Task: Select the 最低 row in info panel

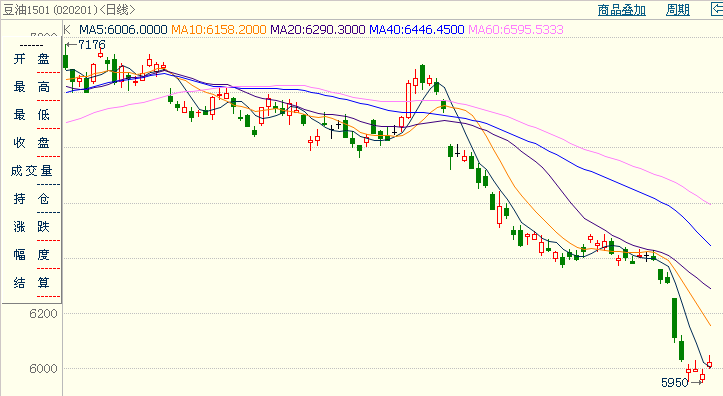Action: (x=31, y=115)
